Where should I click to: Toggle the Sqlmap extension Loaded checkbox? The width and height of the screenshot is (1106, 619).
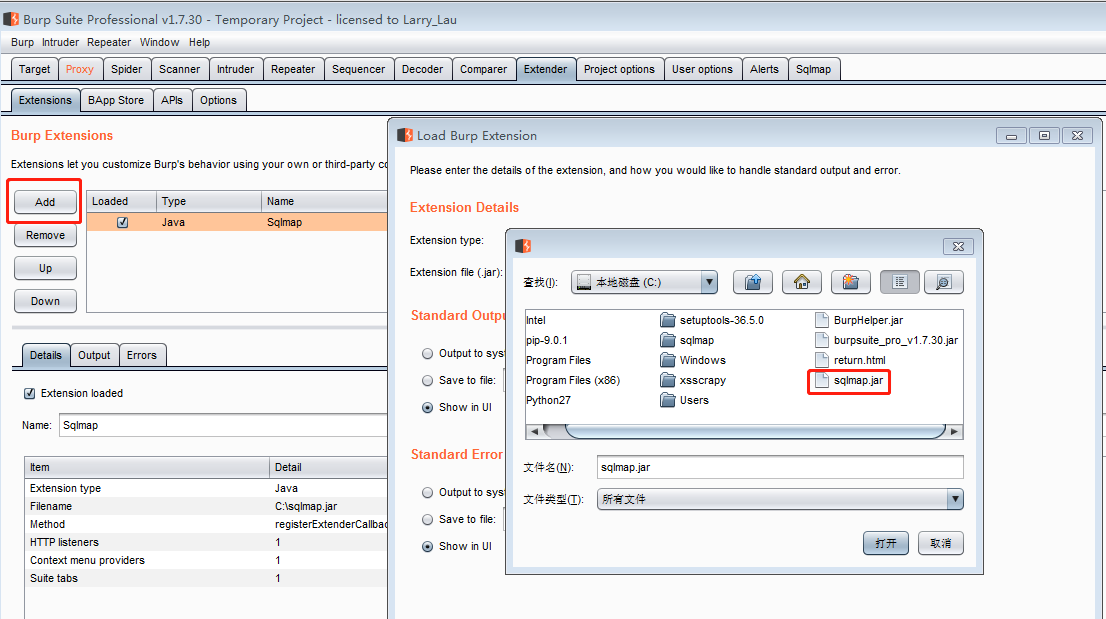(x=123, y=222)
